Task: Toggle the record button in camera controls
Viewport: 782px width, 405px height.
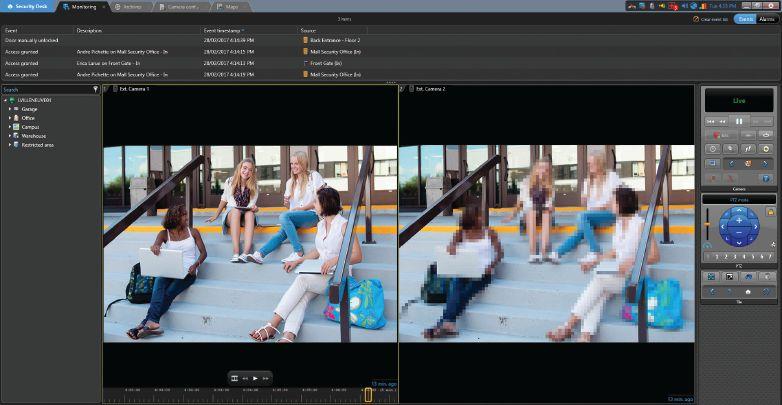Action: click(719, 135)
